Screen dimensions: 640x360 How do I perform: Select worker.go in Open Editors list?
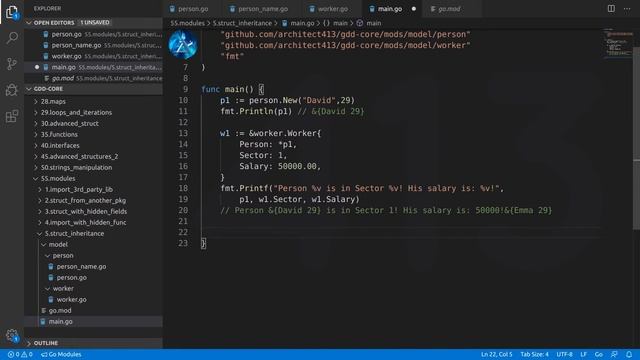pyautogui.click(x=93, y=56)
